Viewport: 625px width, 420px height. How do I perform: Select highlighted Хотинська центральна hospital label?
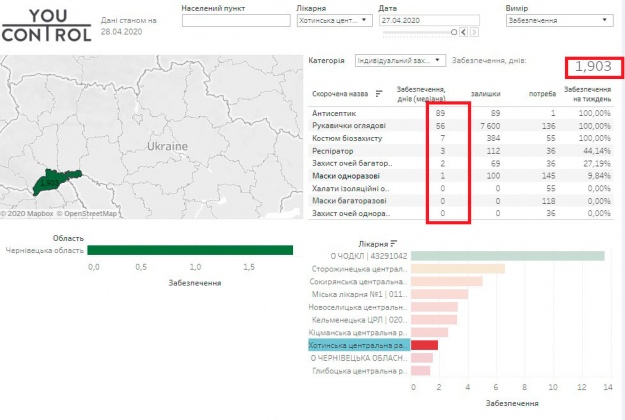click(358, 344)
